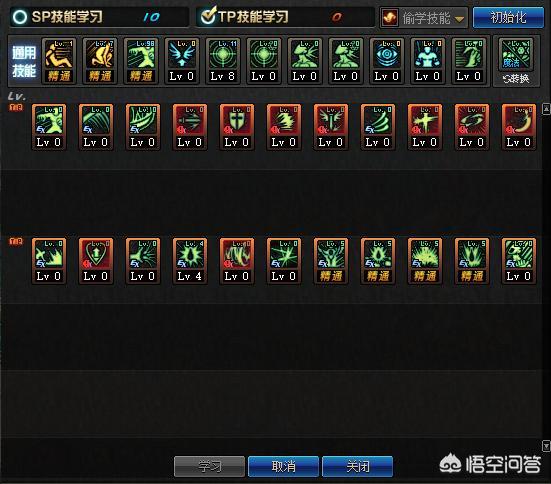The width and height of the screenshot is (551, 484).
Task: Click the scroll-up arrow of the skill list
Action: 546,109
